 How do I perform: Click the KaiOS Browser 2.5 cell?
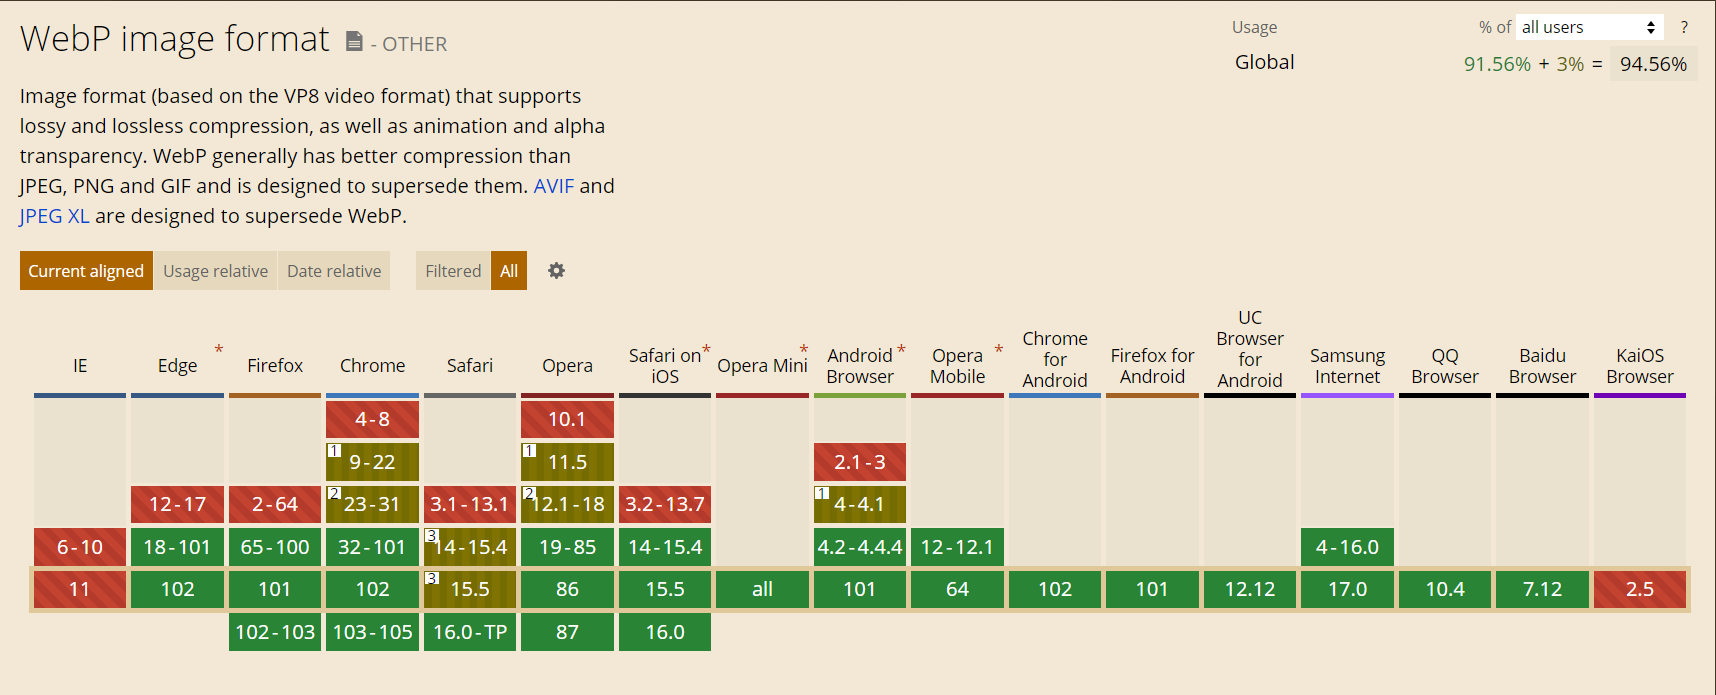pos(1640,589)
